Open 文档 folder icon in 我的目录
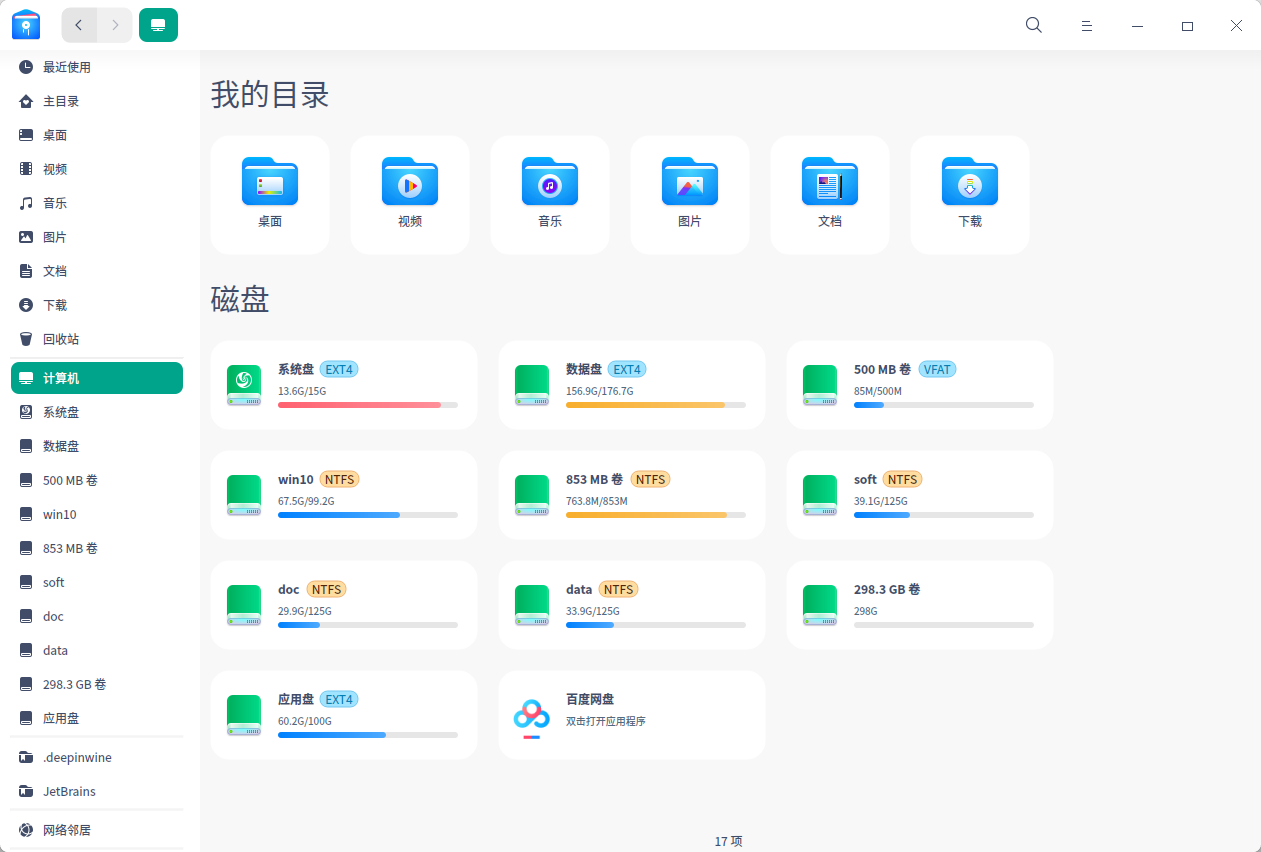1261x852 pixels. (x=830, y=181)
